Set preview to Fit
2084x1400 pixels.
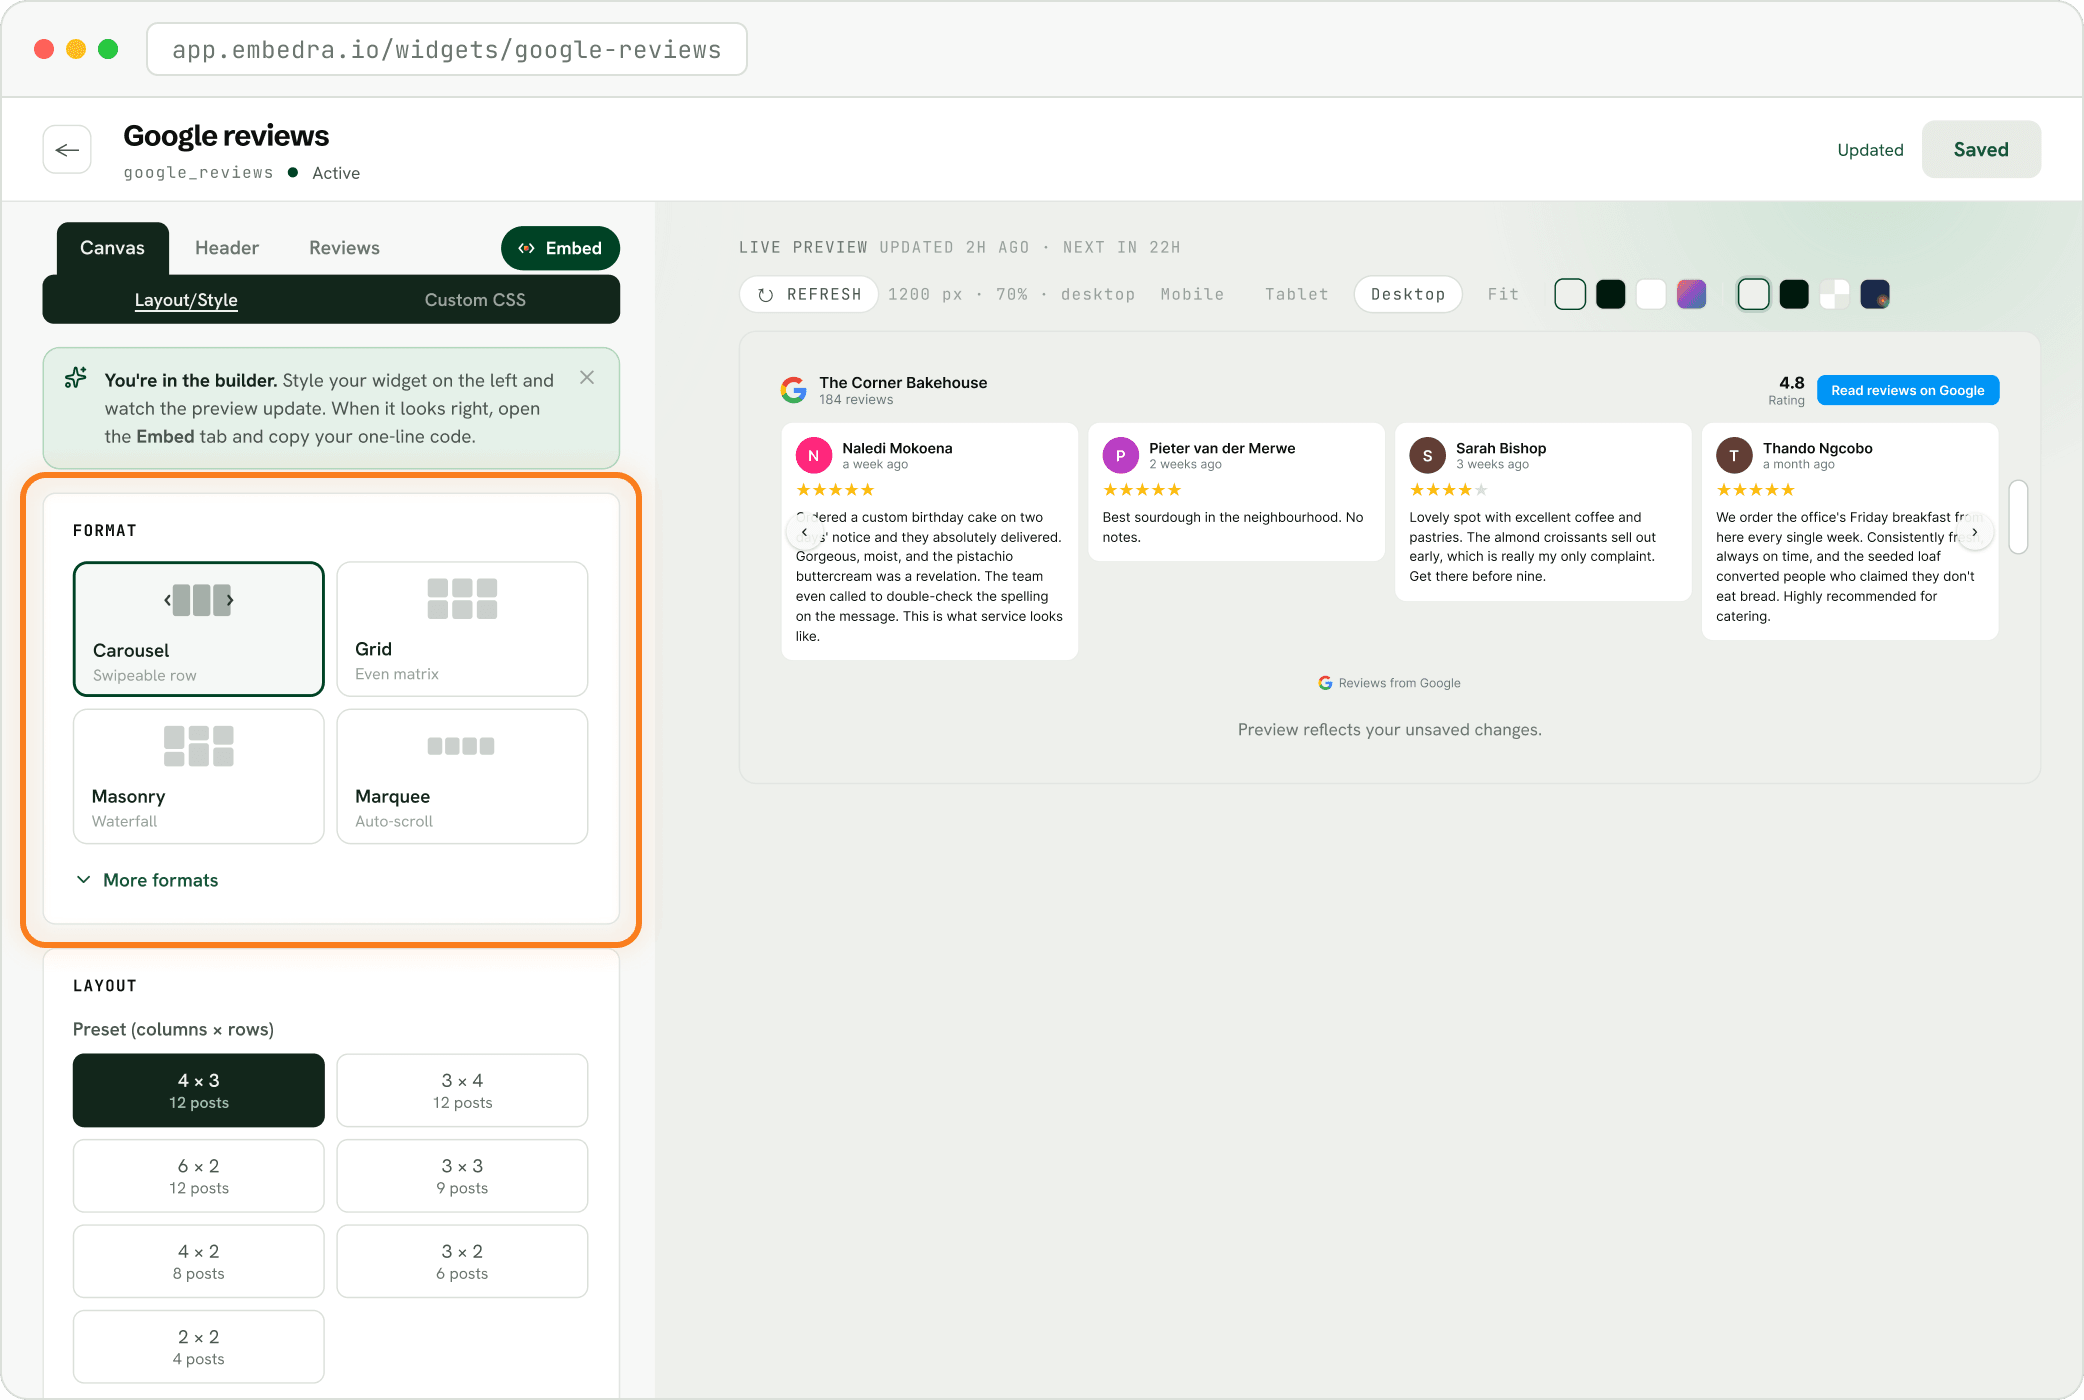click(1503, 294)
